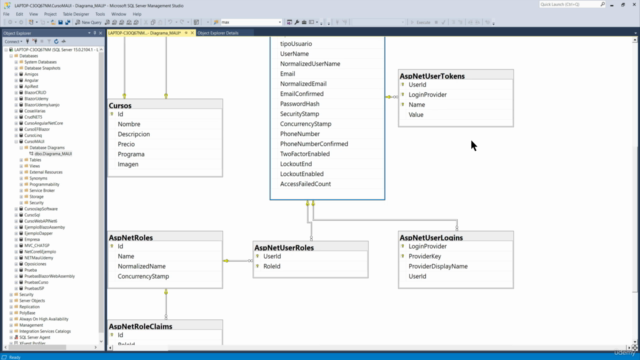Screen dimensions: 640x360
Task: Open the Table Designer menu
Action: pos(76,14)
